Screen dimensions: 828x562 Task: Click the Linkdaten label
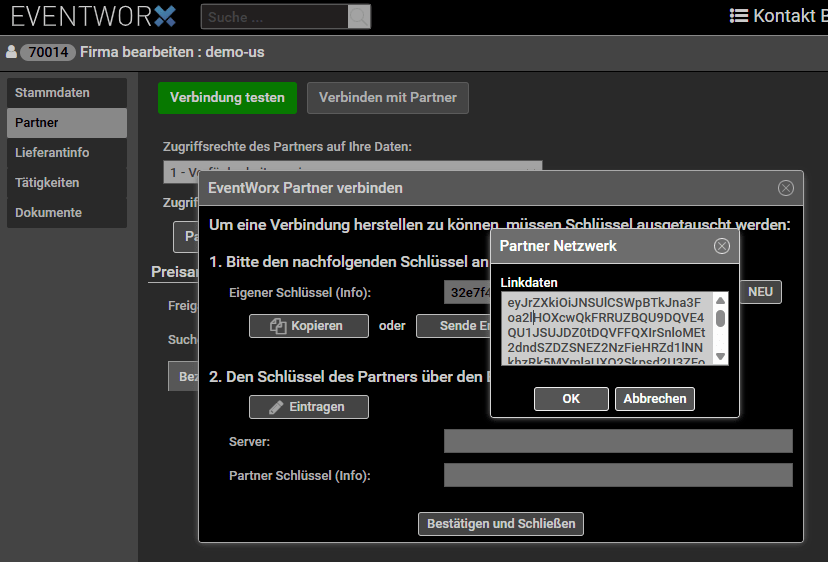pos(529,283)
